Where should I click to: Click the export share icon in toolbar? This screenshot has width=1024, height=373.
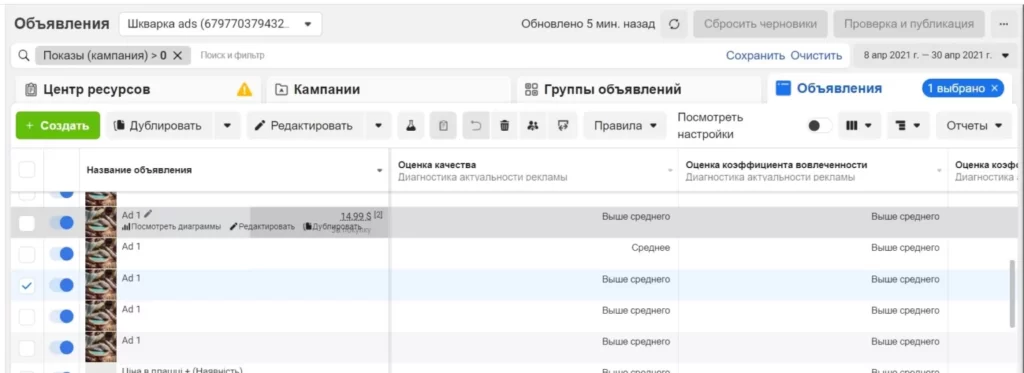[562, 125]
